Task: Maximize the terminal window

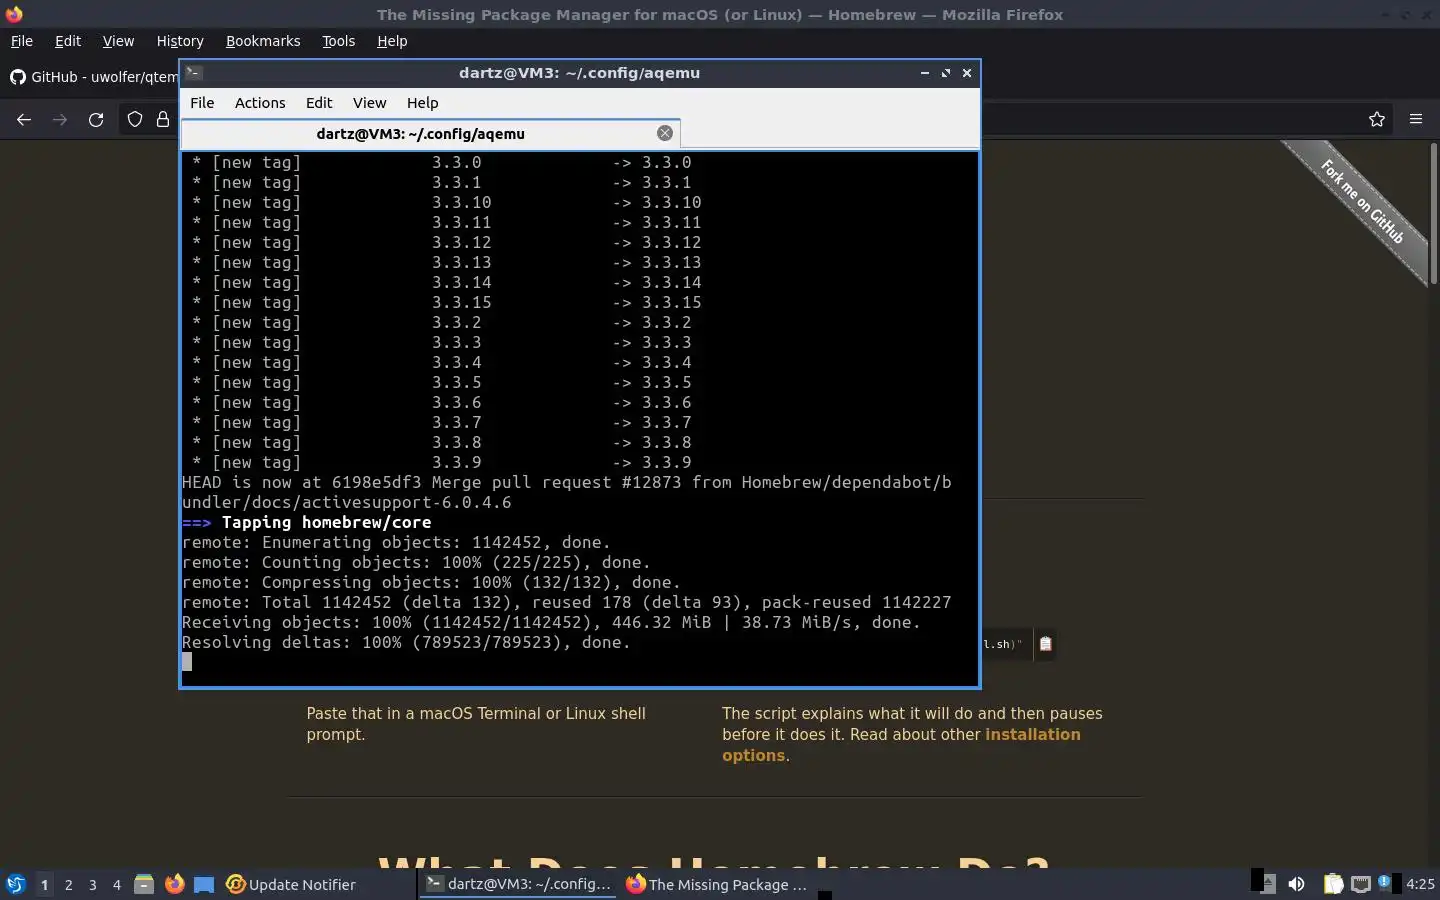Action: point(945,72)
